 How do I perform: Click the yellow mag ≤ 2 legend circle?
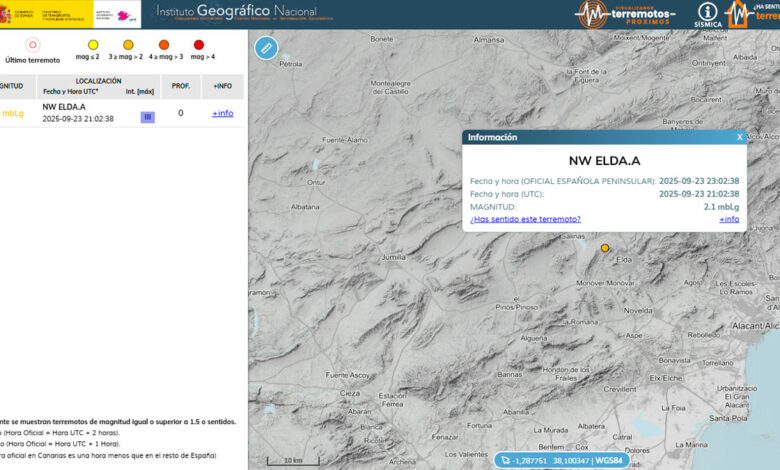93,45
